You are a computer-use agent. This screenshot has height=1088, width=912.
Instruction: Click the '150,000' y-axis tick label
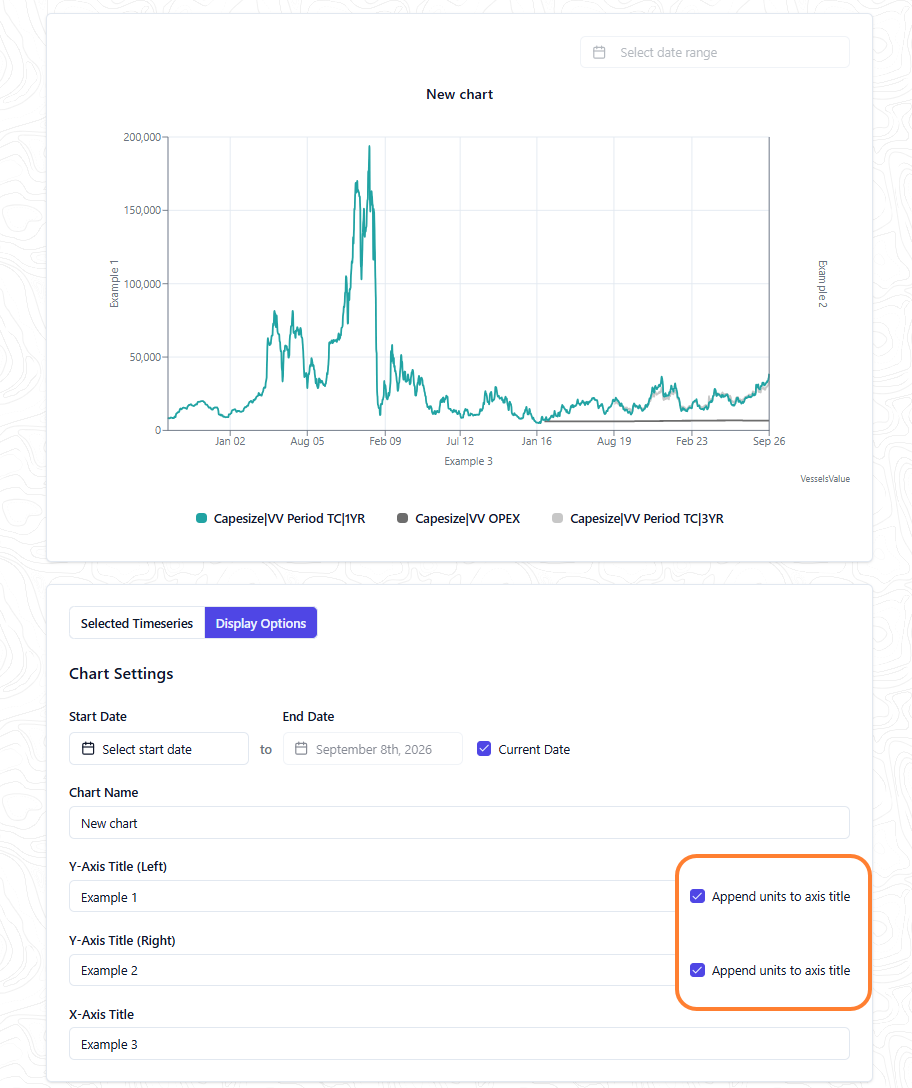point(142,210)
